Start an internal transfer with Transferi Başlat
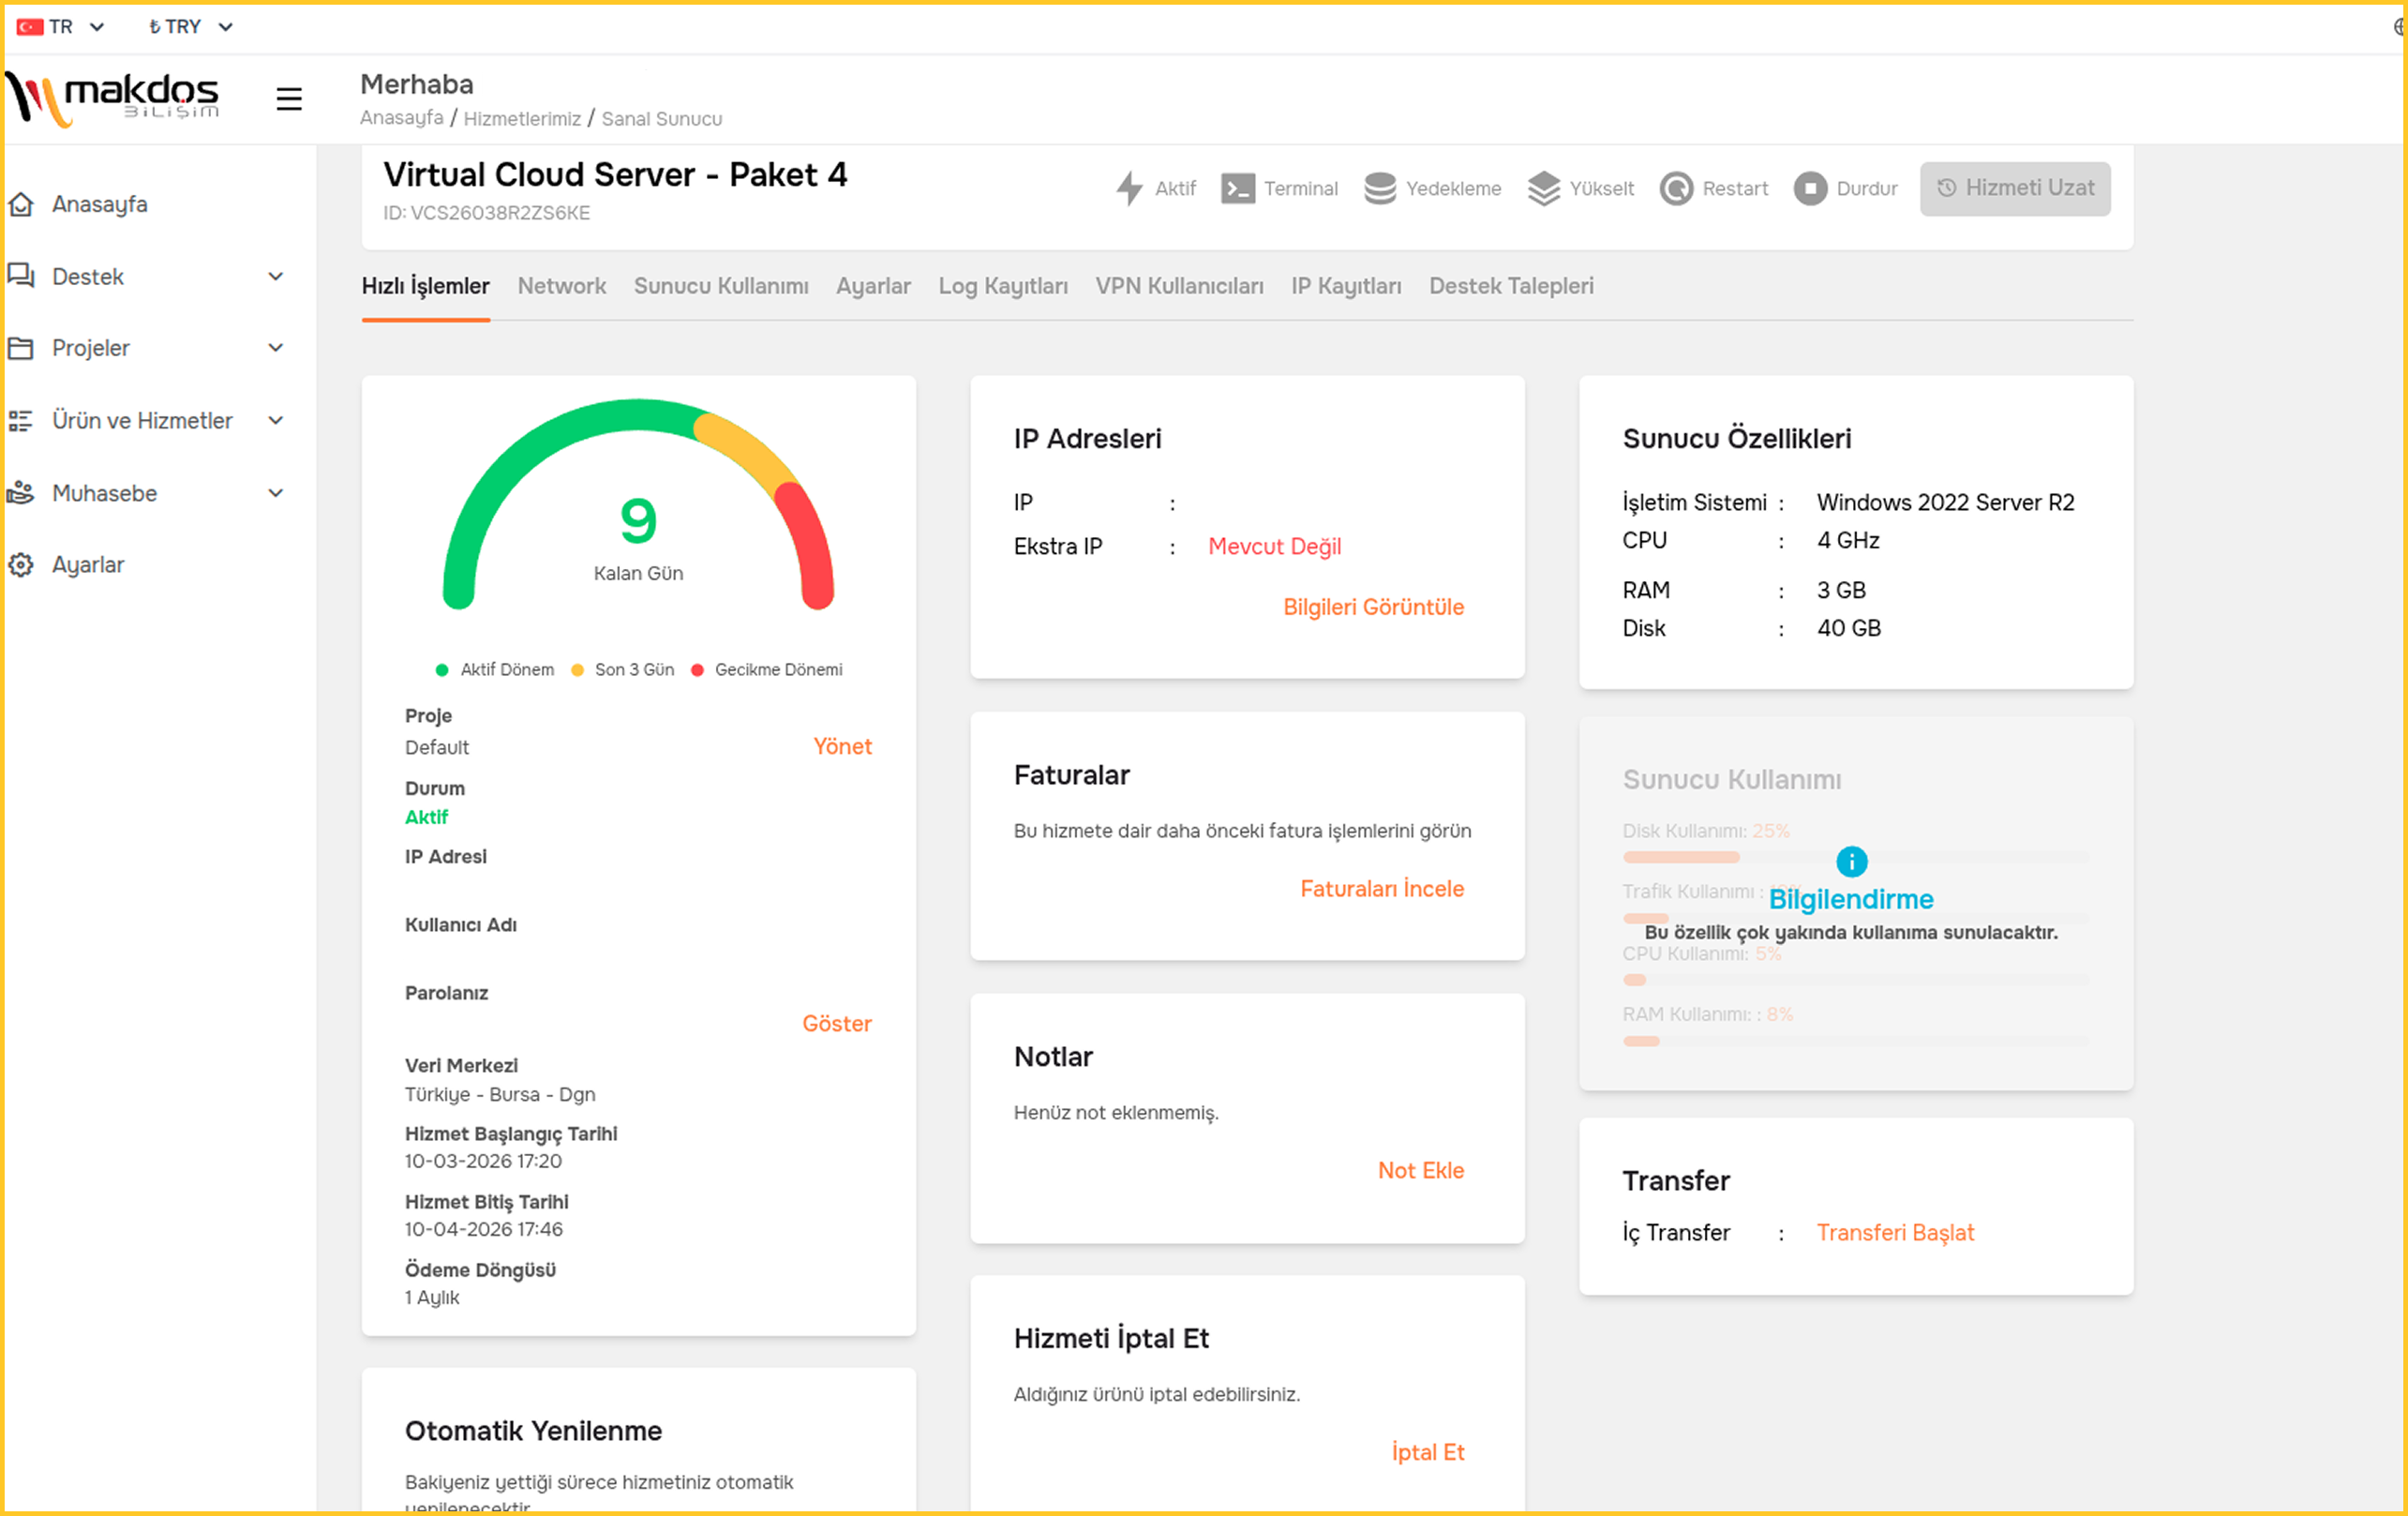The width and height of the screenshot is (2408, 1516). pos(1895,1232)
